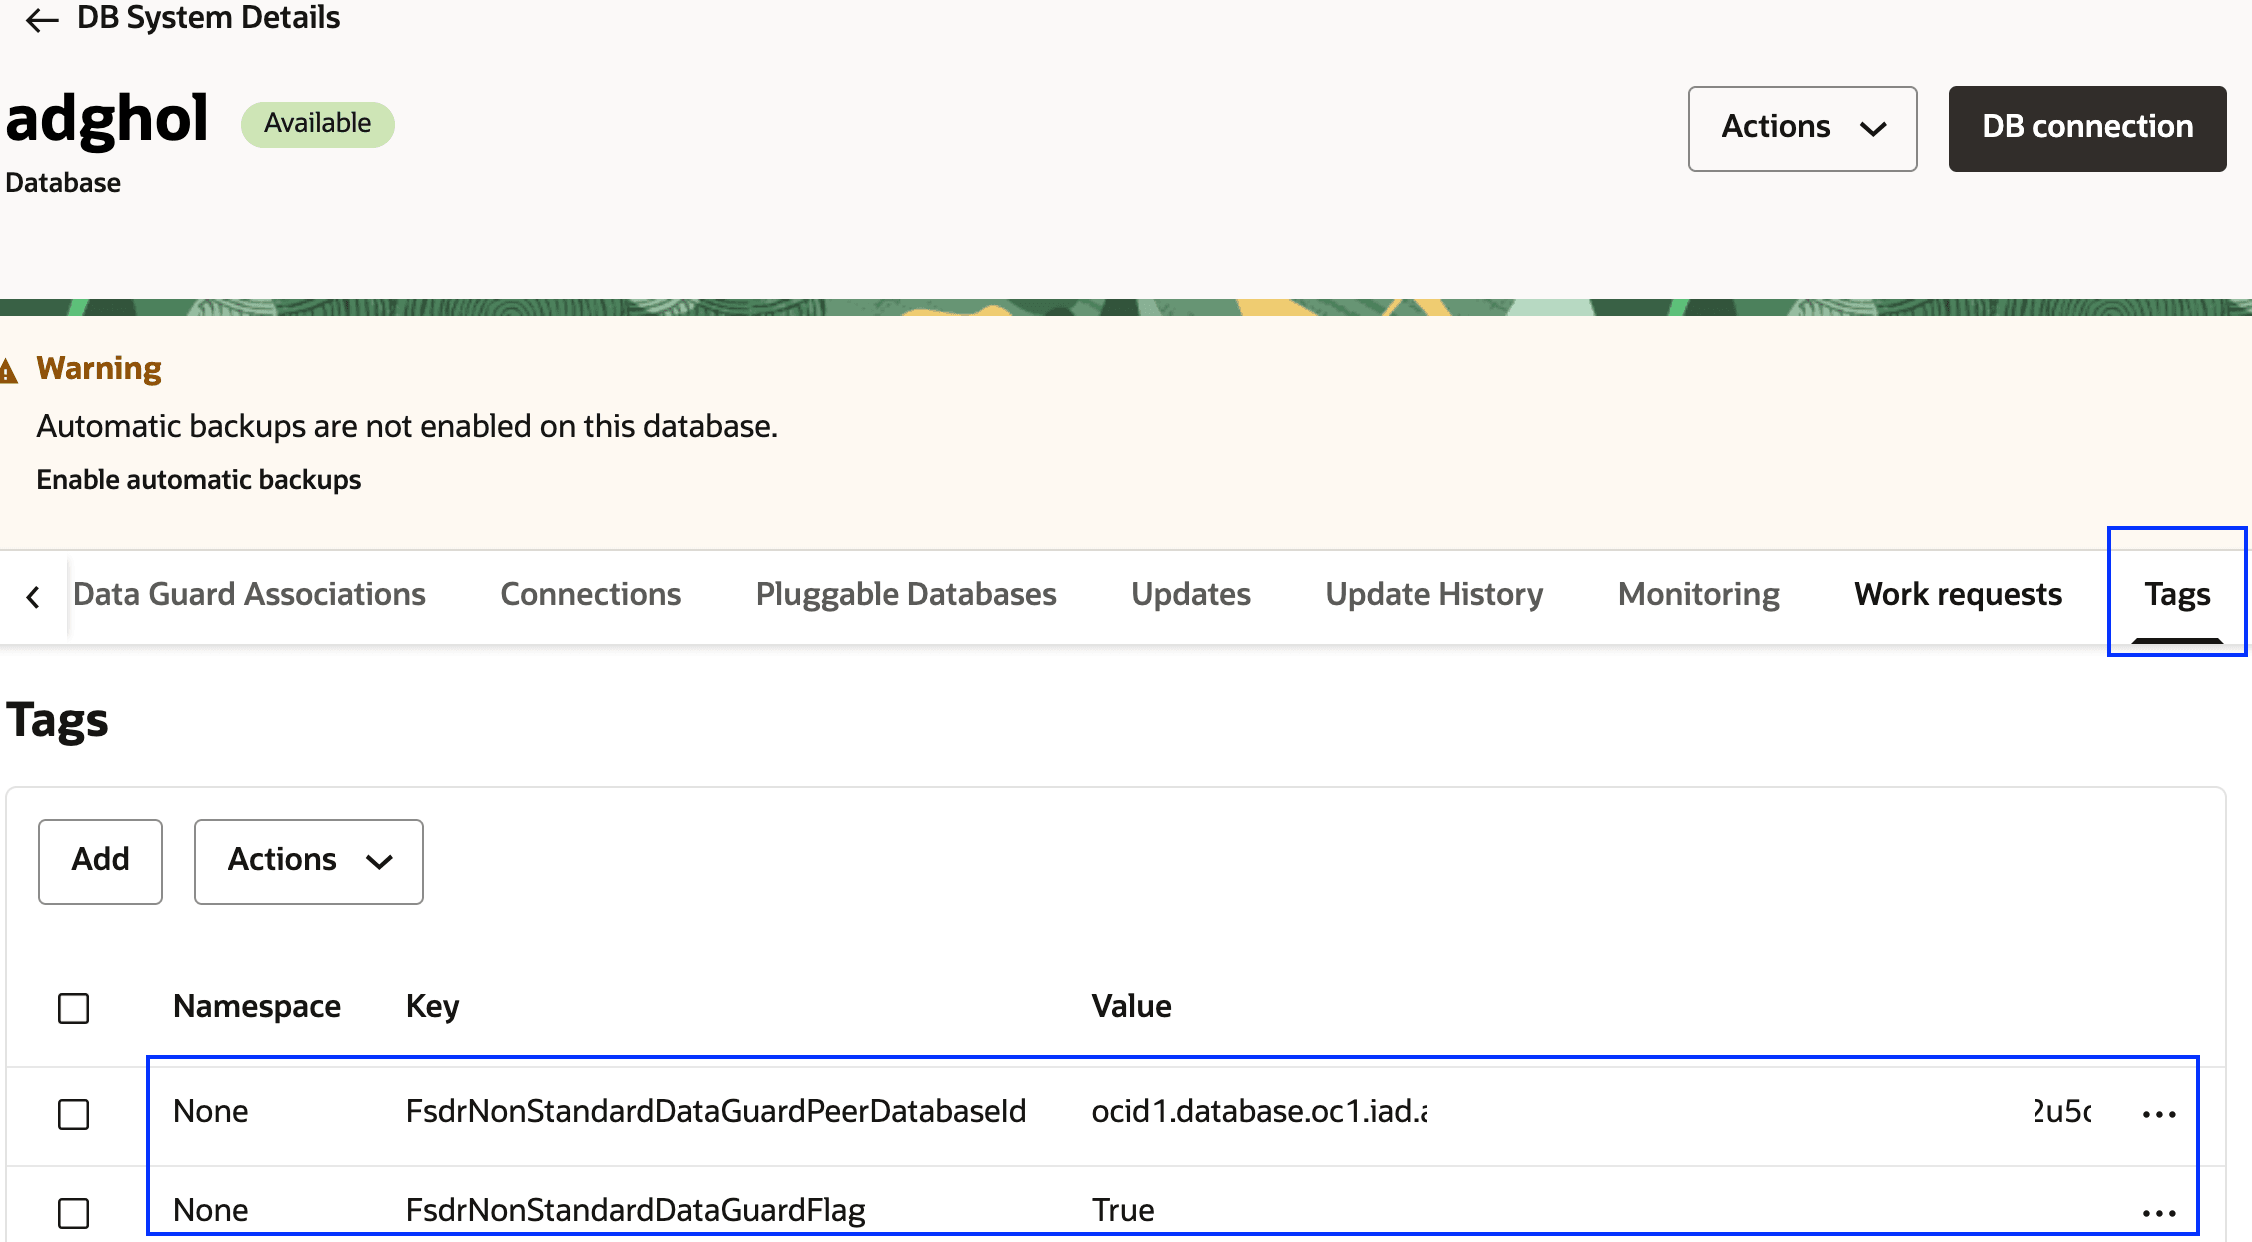The height and width of the screenshot is (1242, 2252).
Task: Select the FsdrNonStandardDataGuardPeerDatabaseId tag checkbox
Action: [73, 1114]
